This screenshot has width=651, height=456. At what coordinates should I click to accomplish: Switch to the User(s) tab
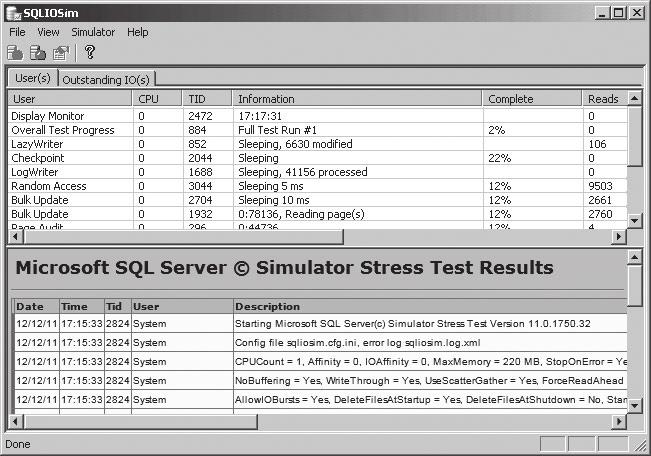(32, 78)
